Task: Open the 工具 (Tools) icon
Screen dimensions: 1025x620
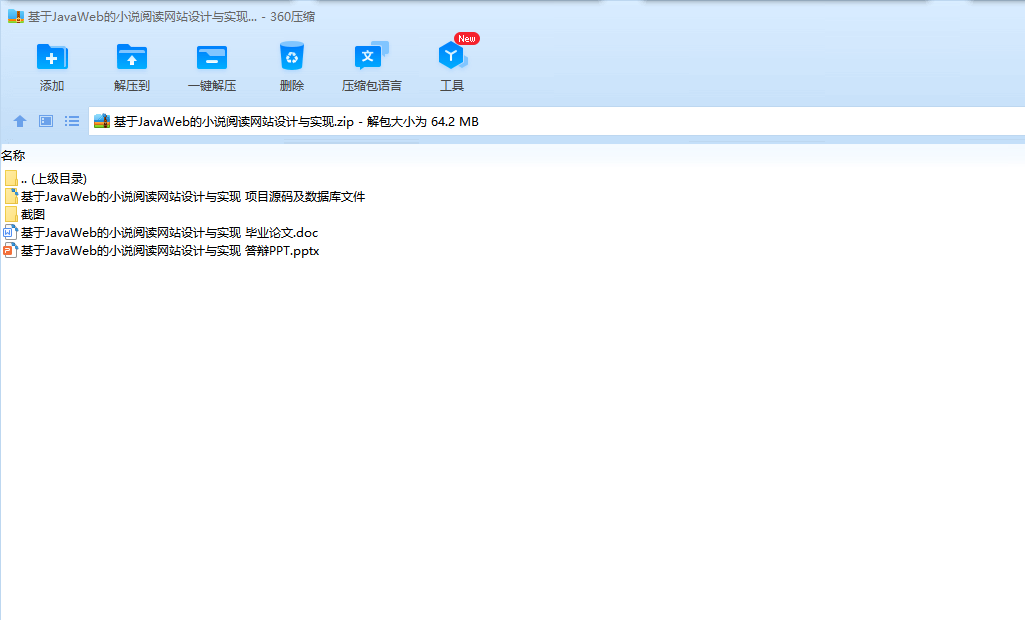Action: (x=452, y=56)
